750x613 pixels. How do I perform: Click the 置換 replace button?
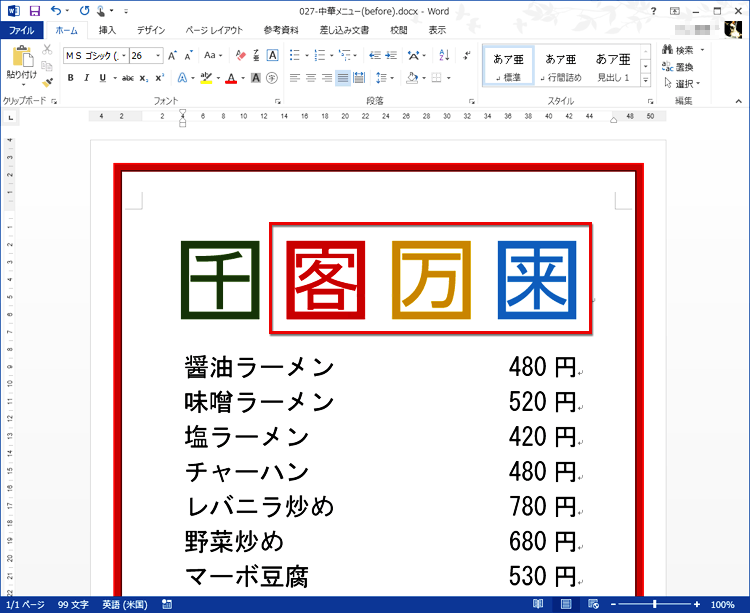[678, 67]
